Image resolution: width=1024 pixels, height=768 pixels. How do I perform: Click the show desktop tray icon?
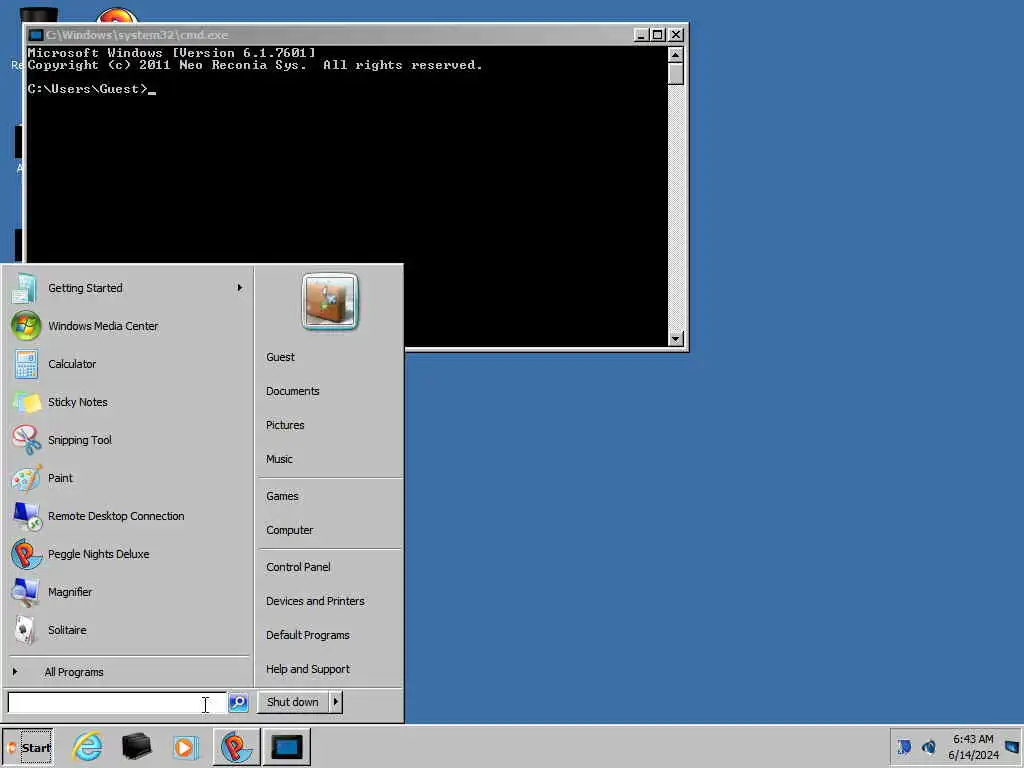1012,746
